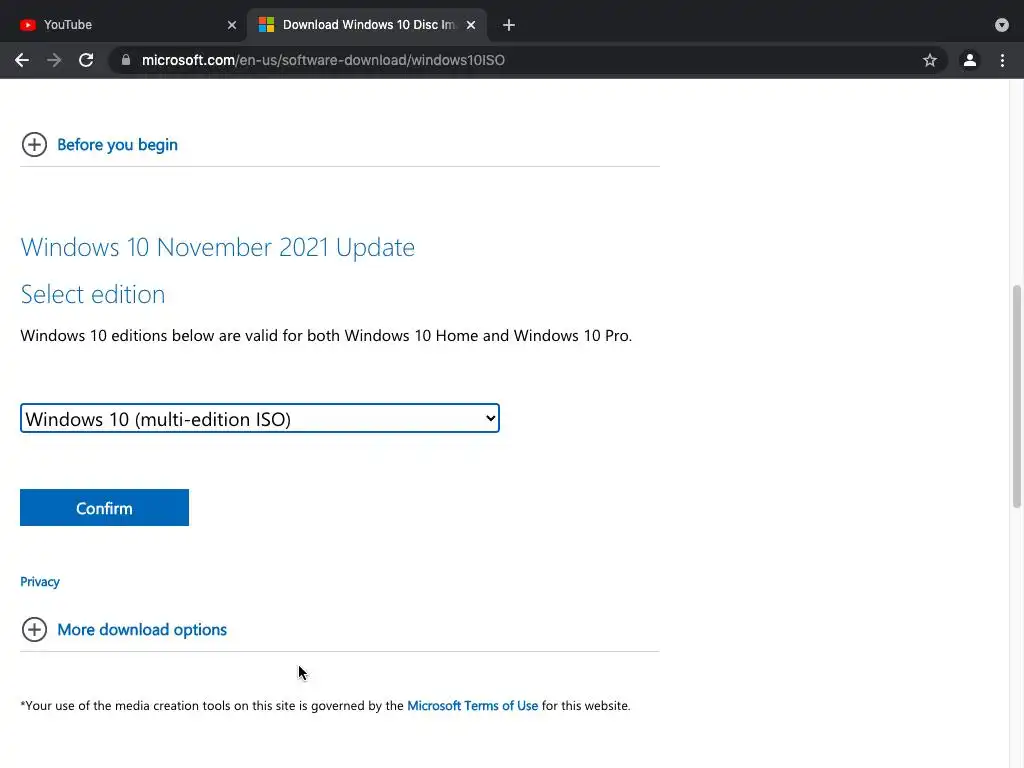Open the Windows 10 edition dropdown
Screen dimensions: 1024x768
pos(260,418)
